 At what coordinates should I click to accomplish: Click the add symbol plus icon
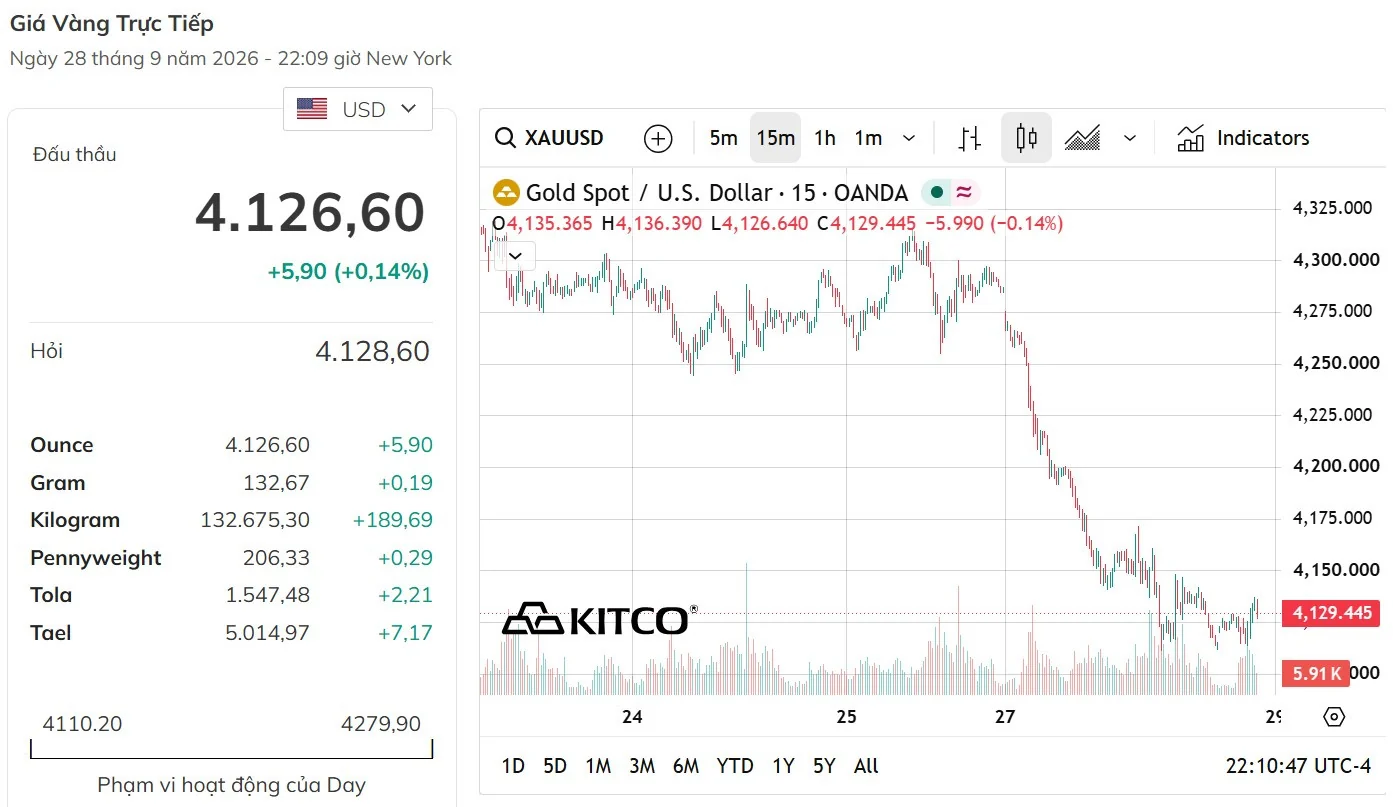tap(658, 138)
